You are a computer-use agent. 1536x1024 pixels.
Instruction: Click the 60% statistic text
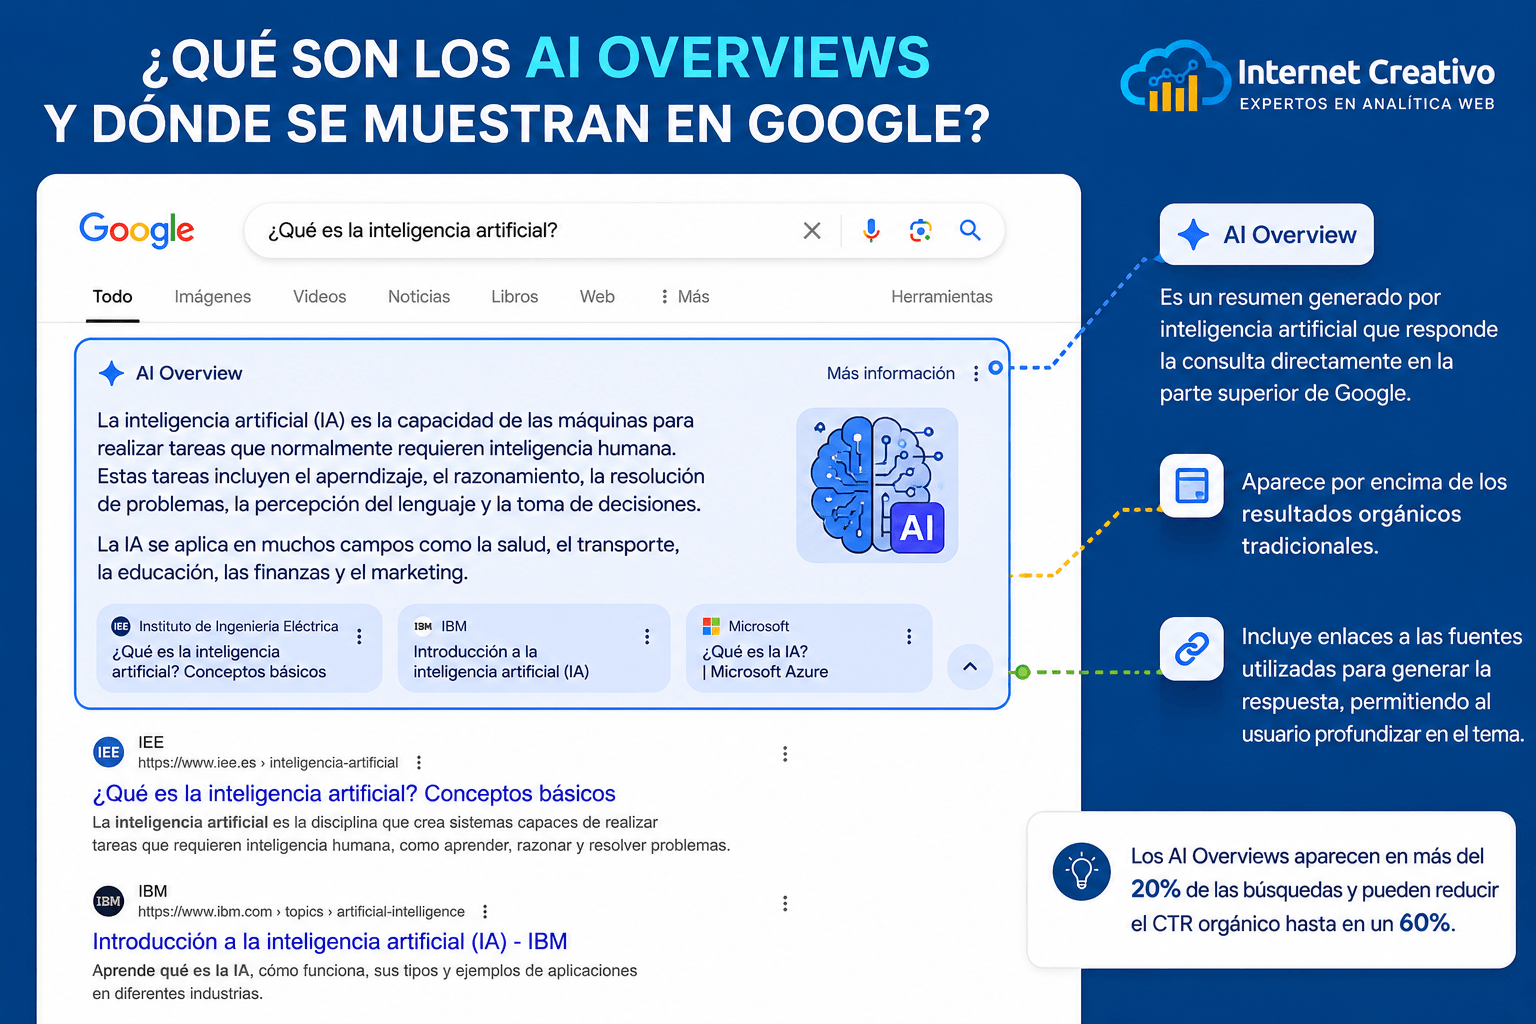tap(1425, 922)
